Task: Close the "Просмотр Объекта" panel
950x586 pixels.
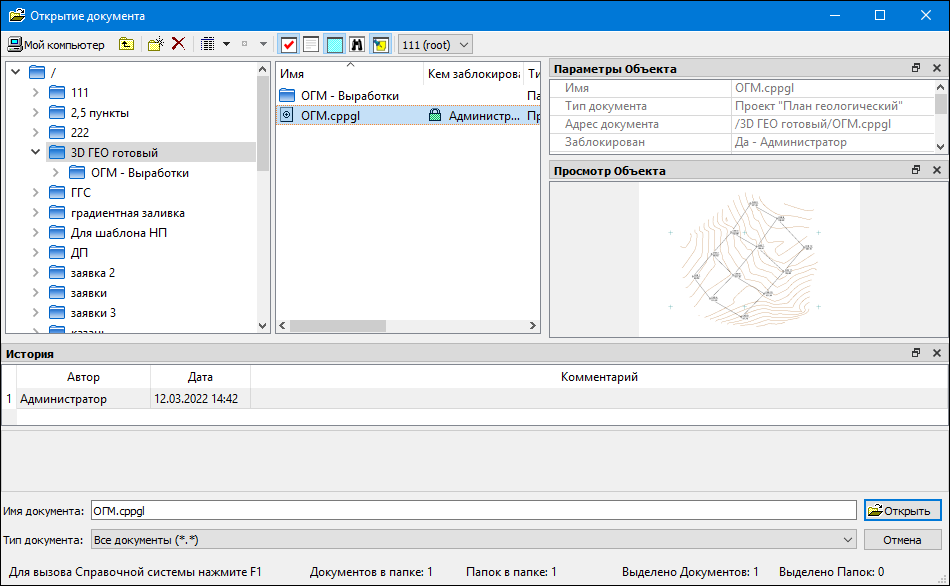Action: pos(937,170)
